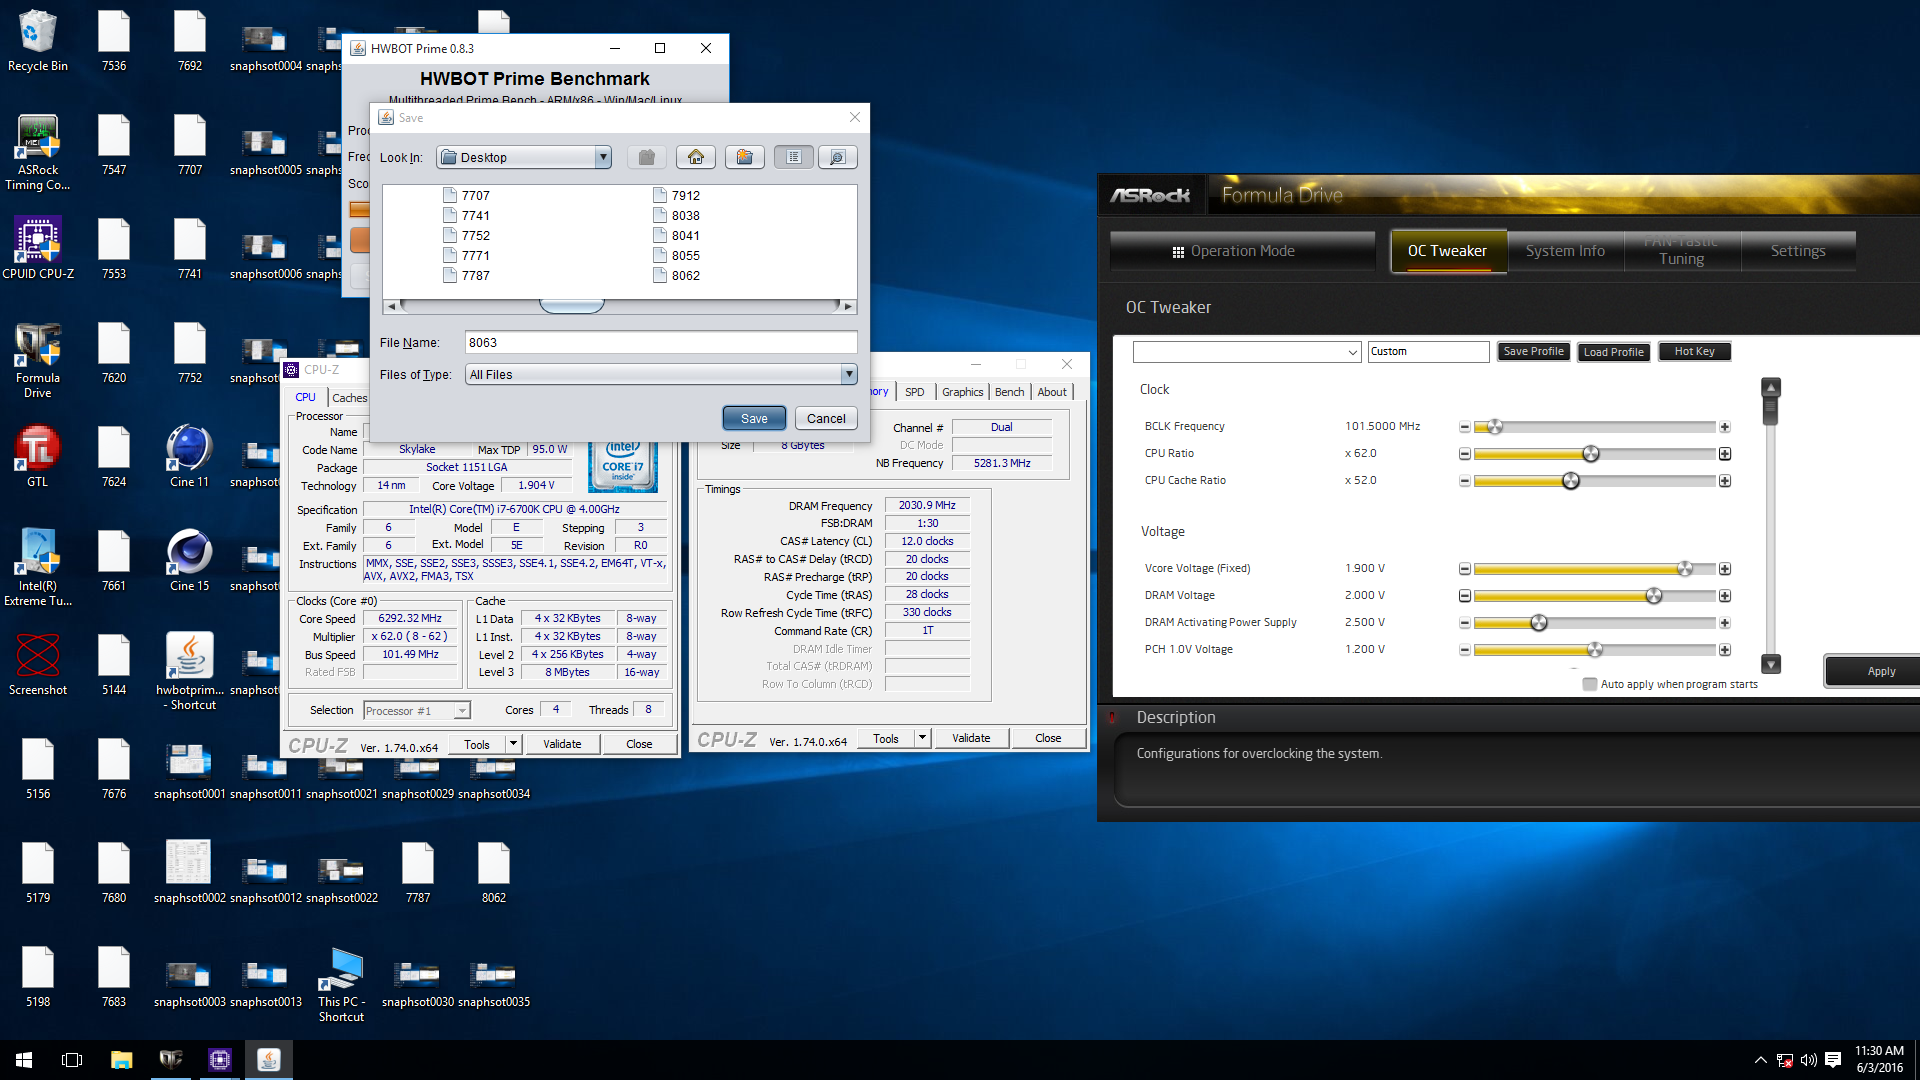Viewport: 1920px width, 1080px height.
Task: Click the Custom profile name field
Action: tap(1429, 352)
